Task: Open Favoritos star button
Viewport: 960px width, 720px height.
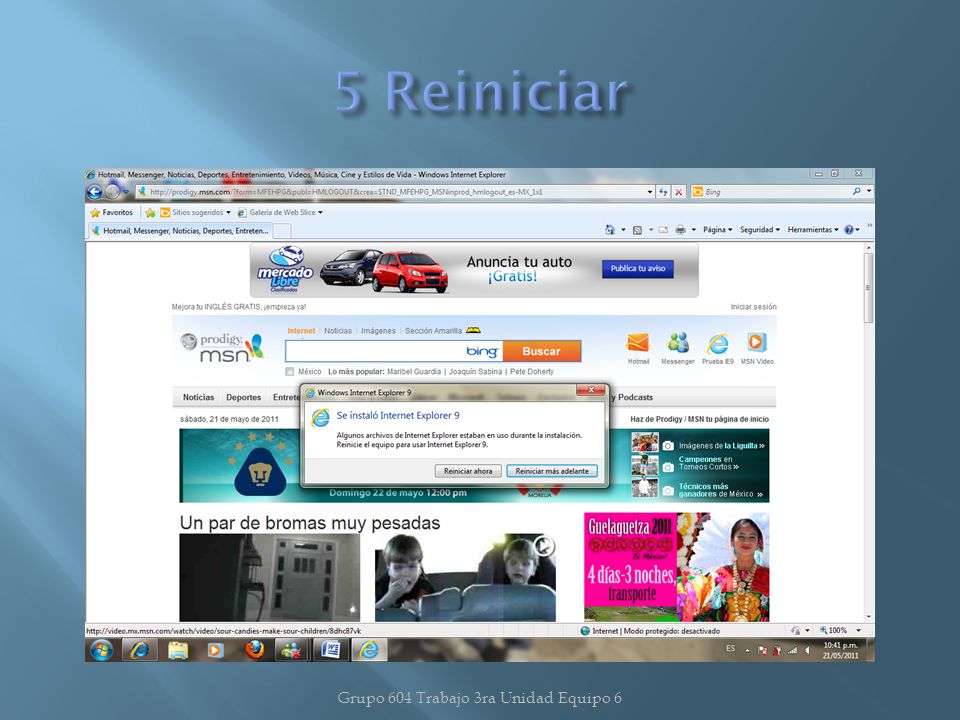Action: (x=111, y=212)
